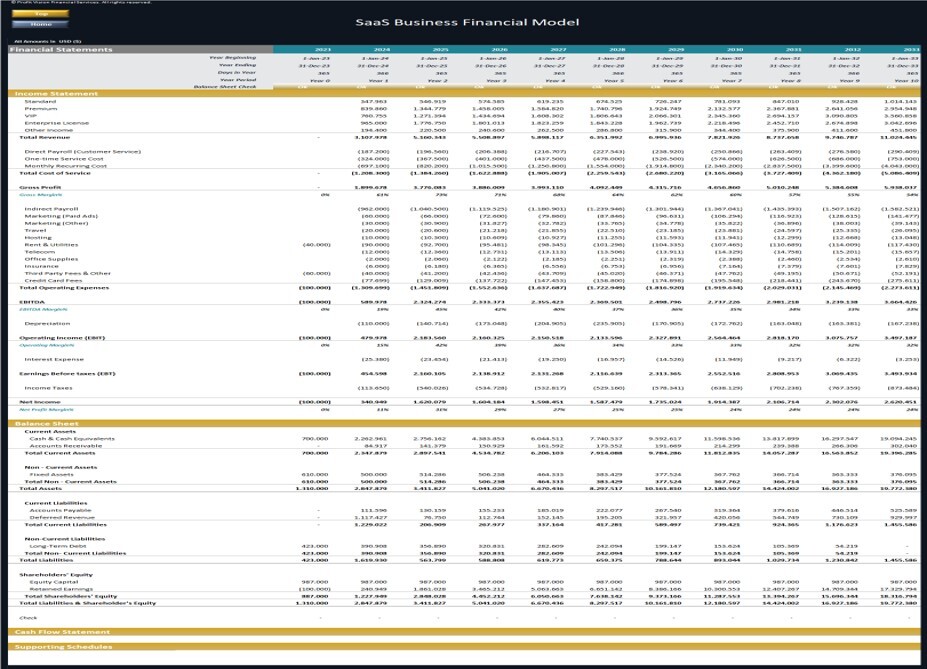
Task: Select the Total Liabilities row label
Action: point(46,560)
